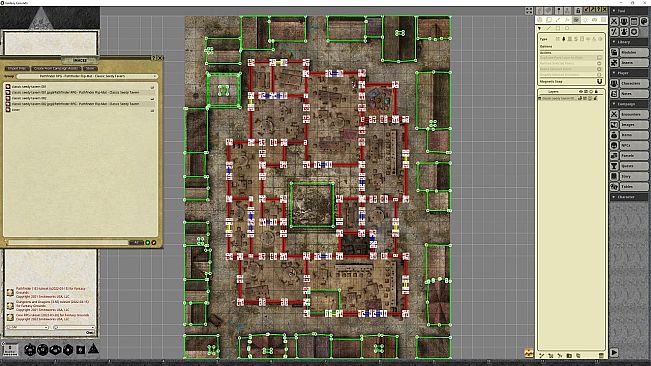Click the Images window help question icon
This screenshot has height=366, width=651.
(x=154, y=58)
